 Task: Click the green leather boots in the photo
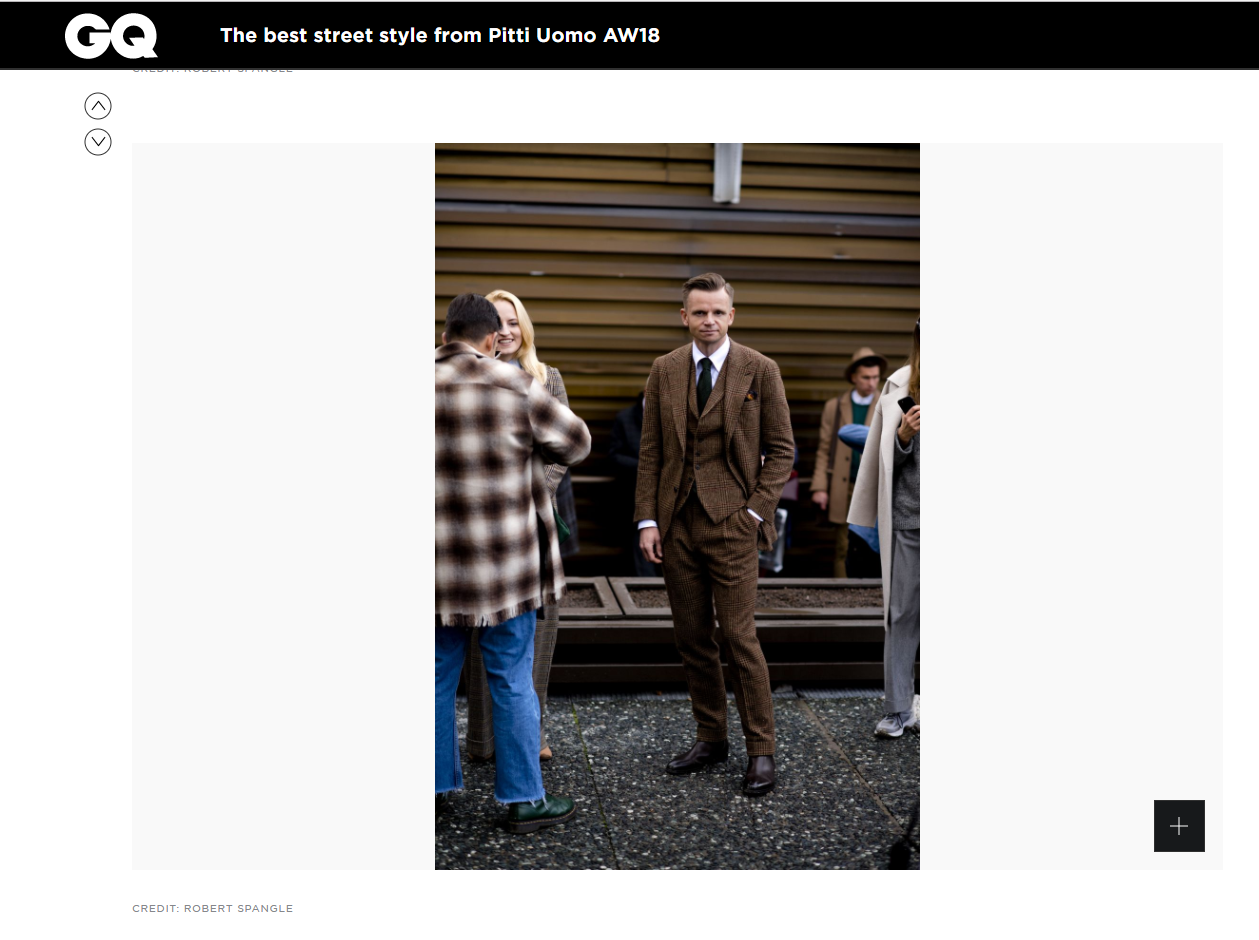click(538, 812)
